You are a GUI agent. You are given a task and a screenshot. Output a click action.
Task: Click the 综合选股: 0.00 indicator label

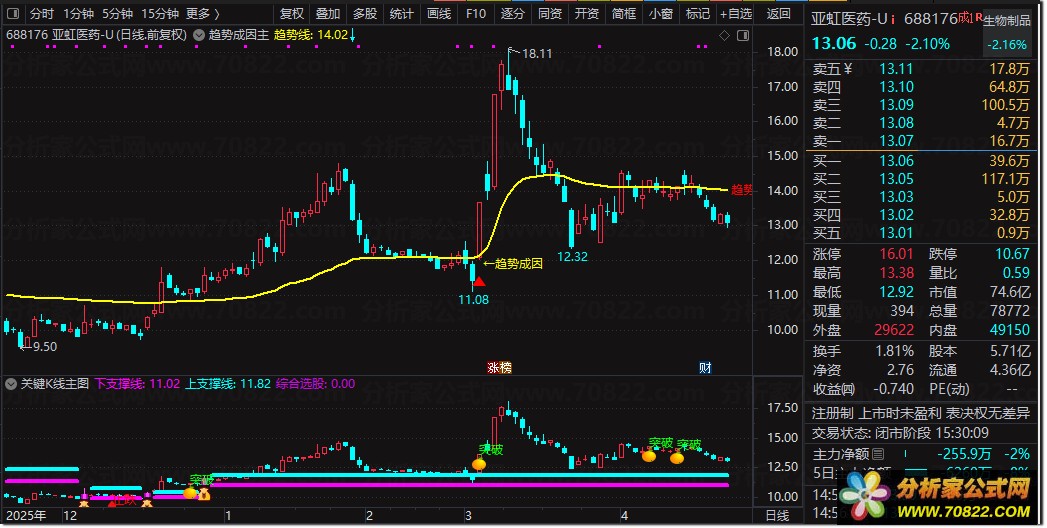[x=315, y=384]
